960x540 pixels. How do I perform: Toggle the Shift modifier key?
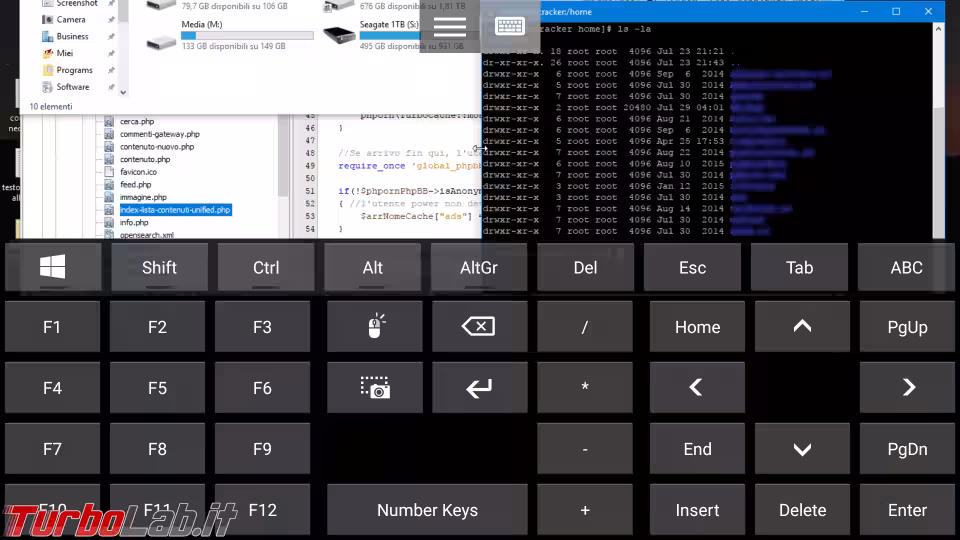point(159,267)
